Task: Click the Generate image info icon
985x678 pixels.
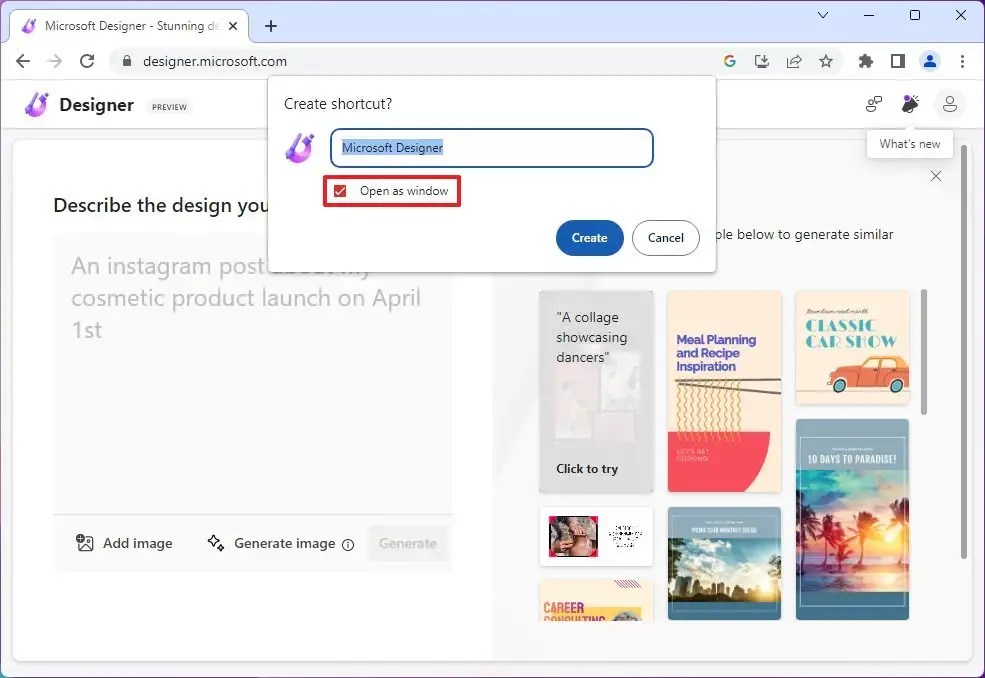Action: click(x=348, y=545)
